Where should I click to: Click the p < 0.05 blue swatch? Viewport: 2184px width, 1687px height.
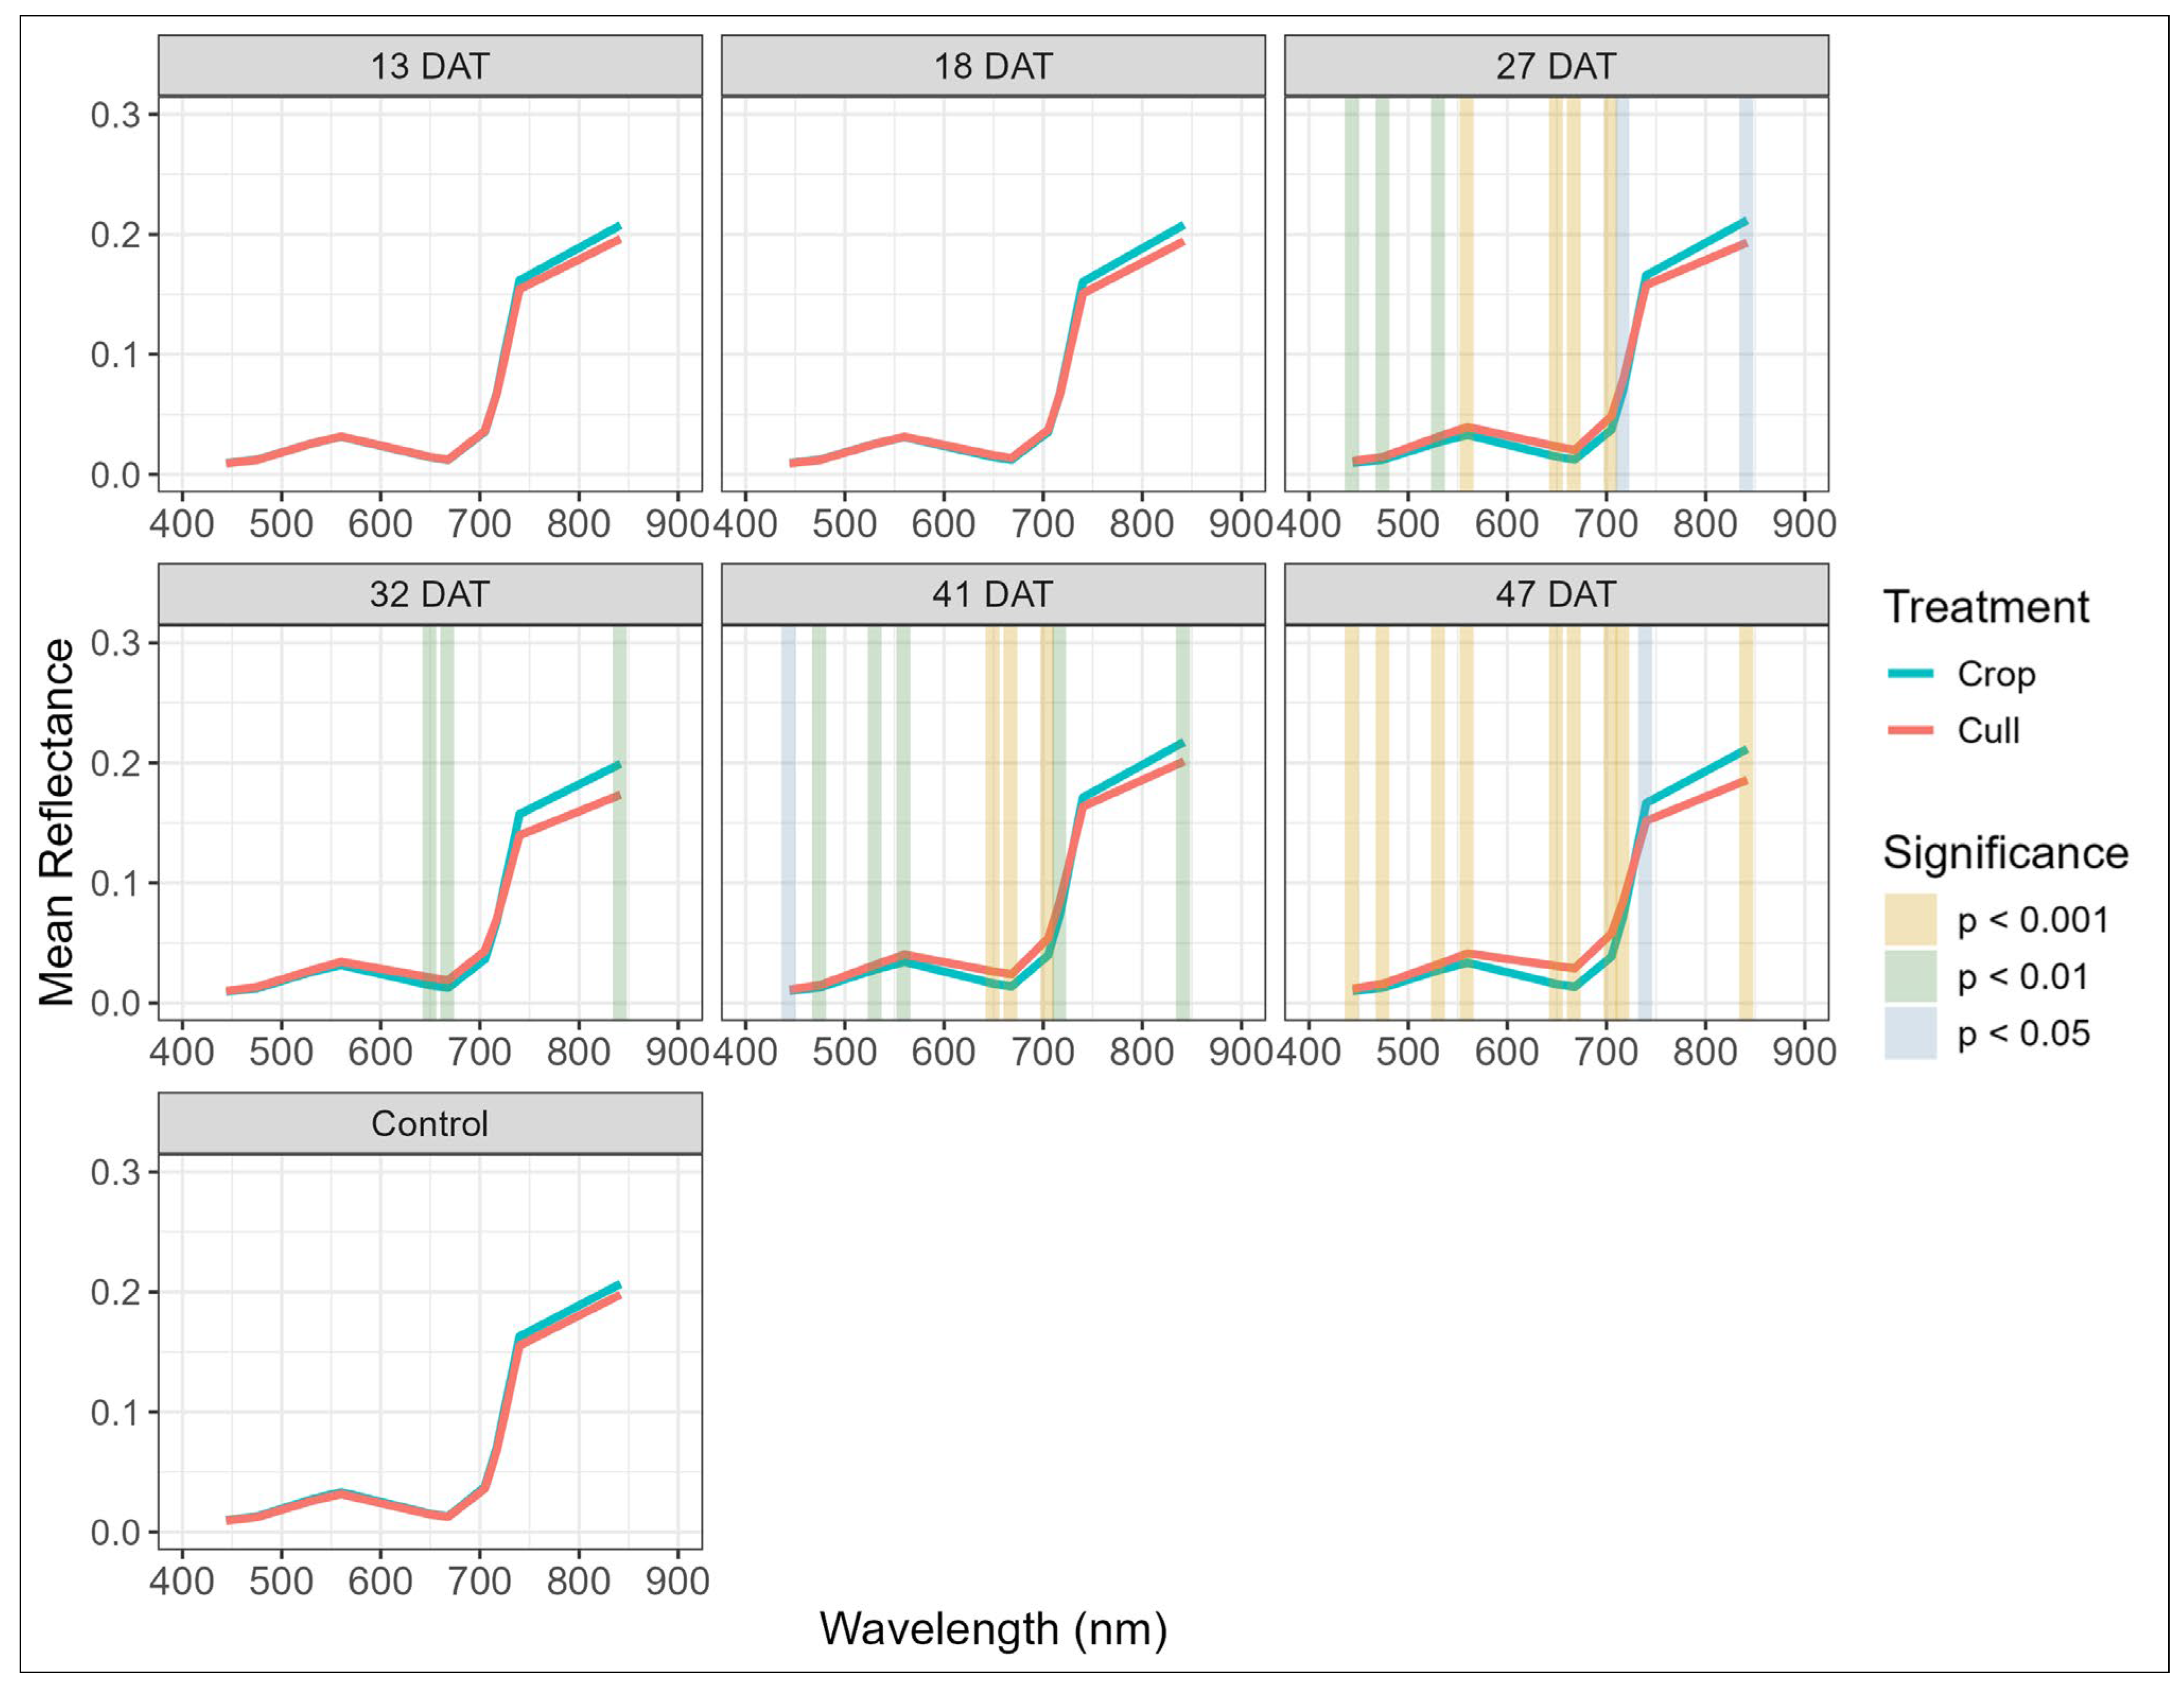pos(1911,1033)
